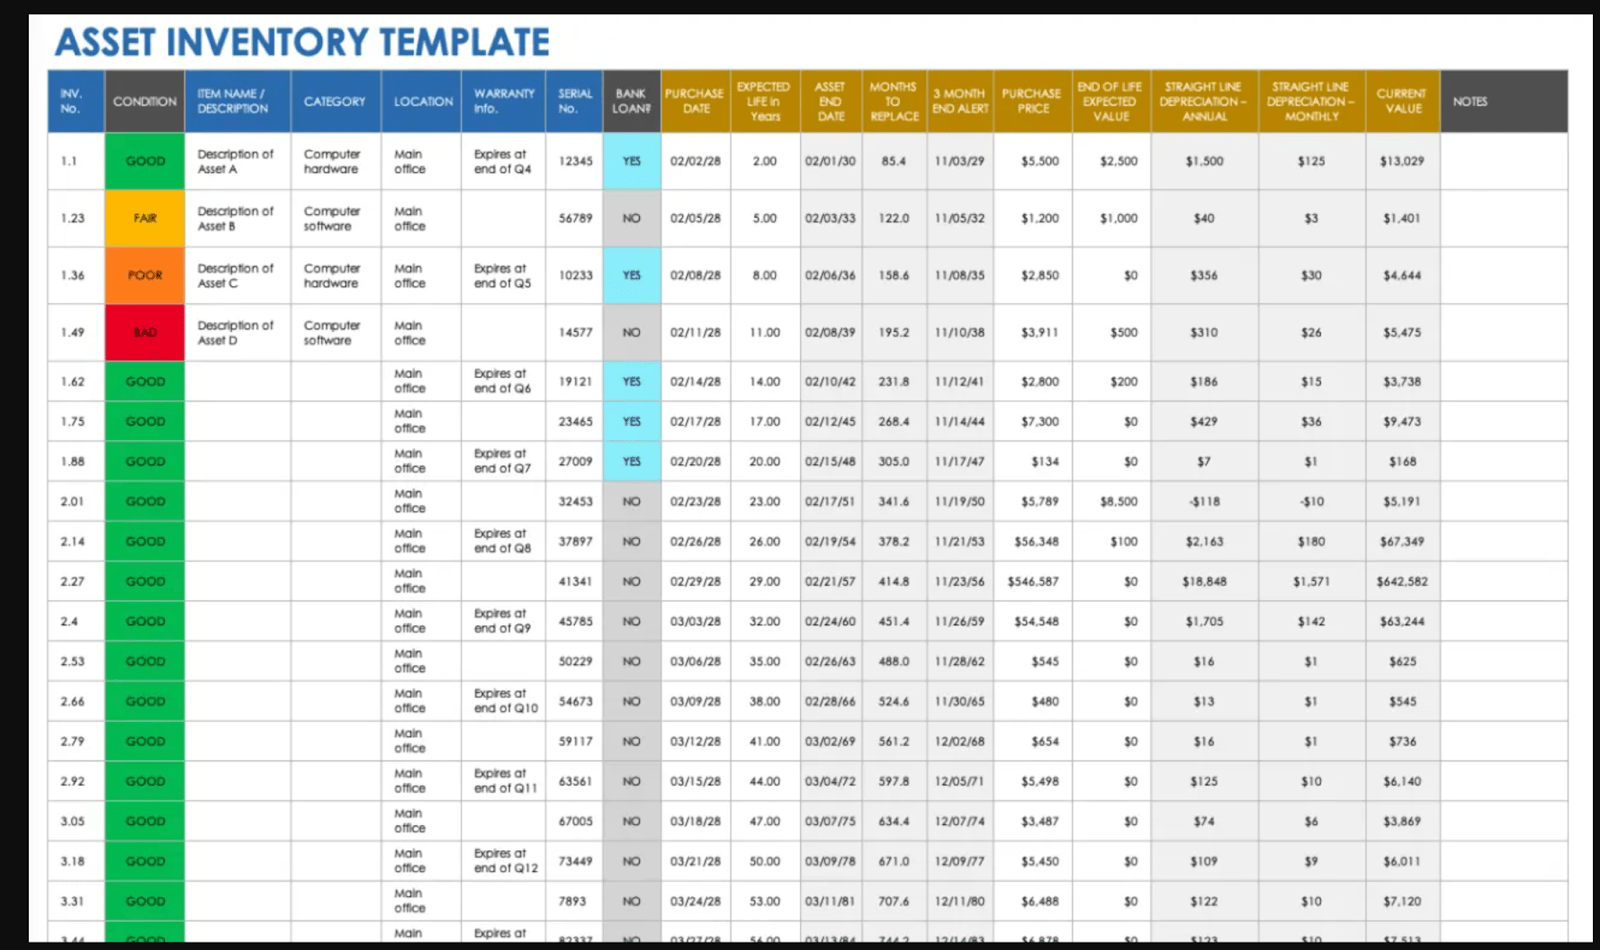This screenshot has height=950, width=1600.
Task: Select serial number cell 14577
Action: click(x=575, y=332)
